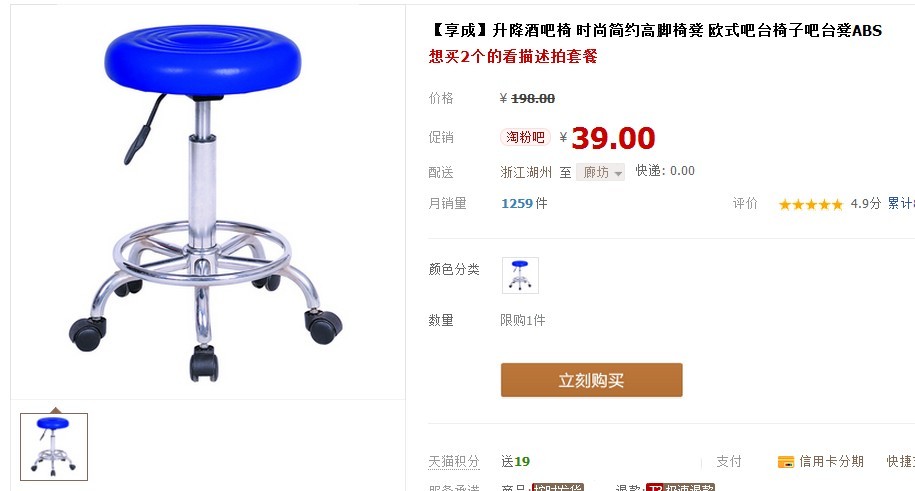Click the red 想买2个的看描述拍套餐 subtitle

513,56
